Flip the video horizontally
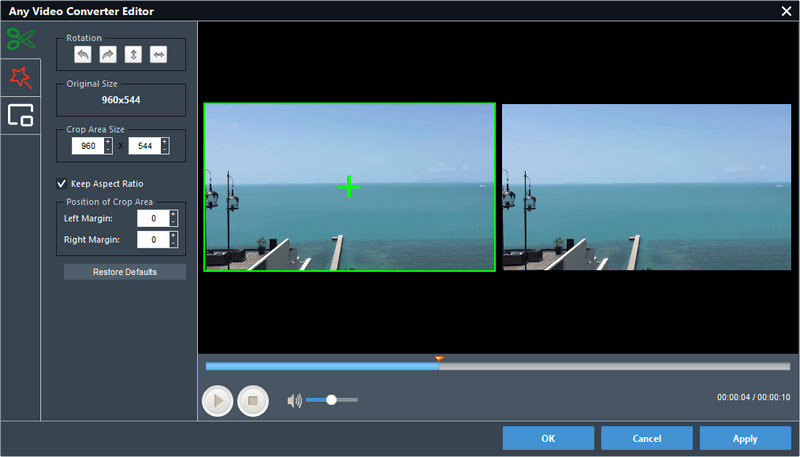Image resolution: width=800 pixels, height=457 pixels. pyautogui.click(x=158, y=55)
